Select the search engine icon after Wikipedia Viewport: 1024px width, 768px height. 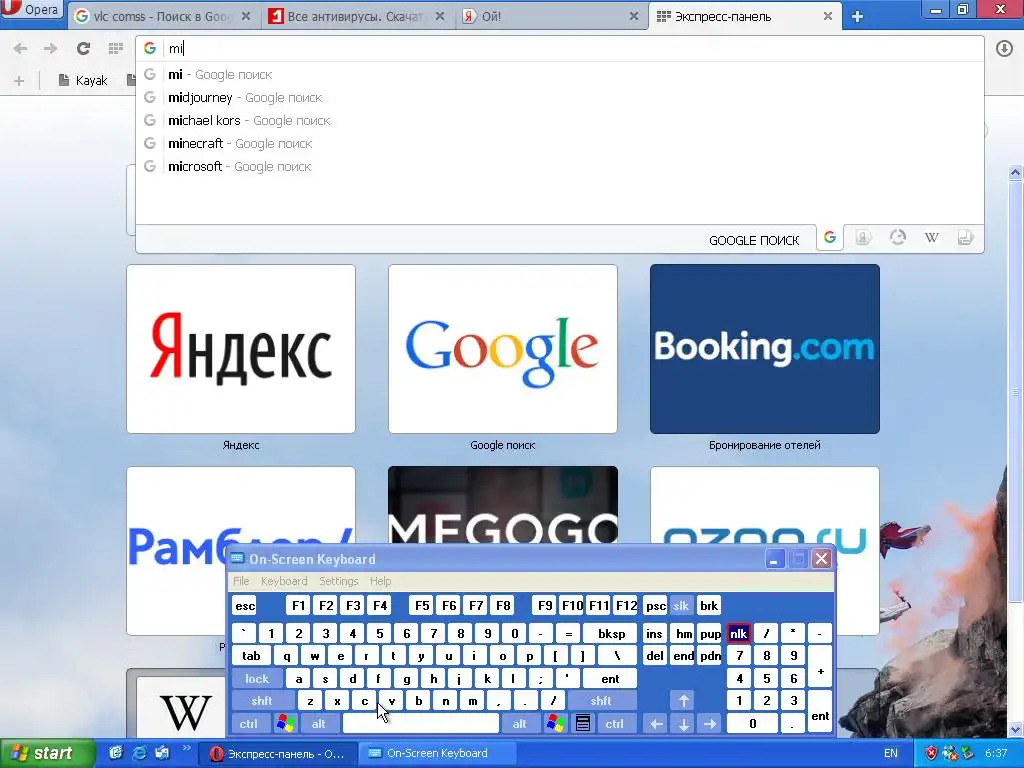pyautogui.click(x=965, y=238)
